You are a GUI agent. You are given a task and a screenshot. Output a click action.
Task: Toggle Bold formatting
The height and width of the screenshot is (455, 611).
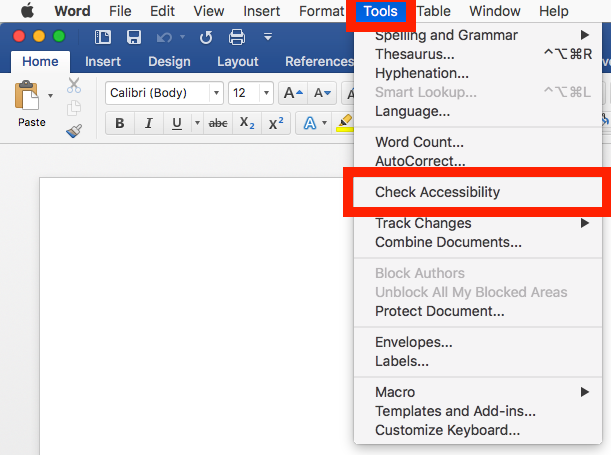pyautogui.click(x=120, y=123)
